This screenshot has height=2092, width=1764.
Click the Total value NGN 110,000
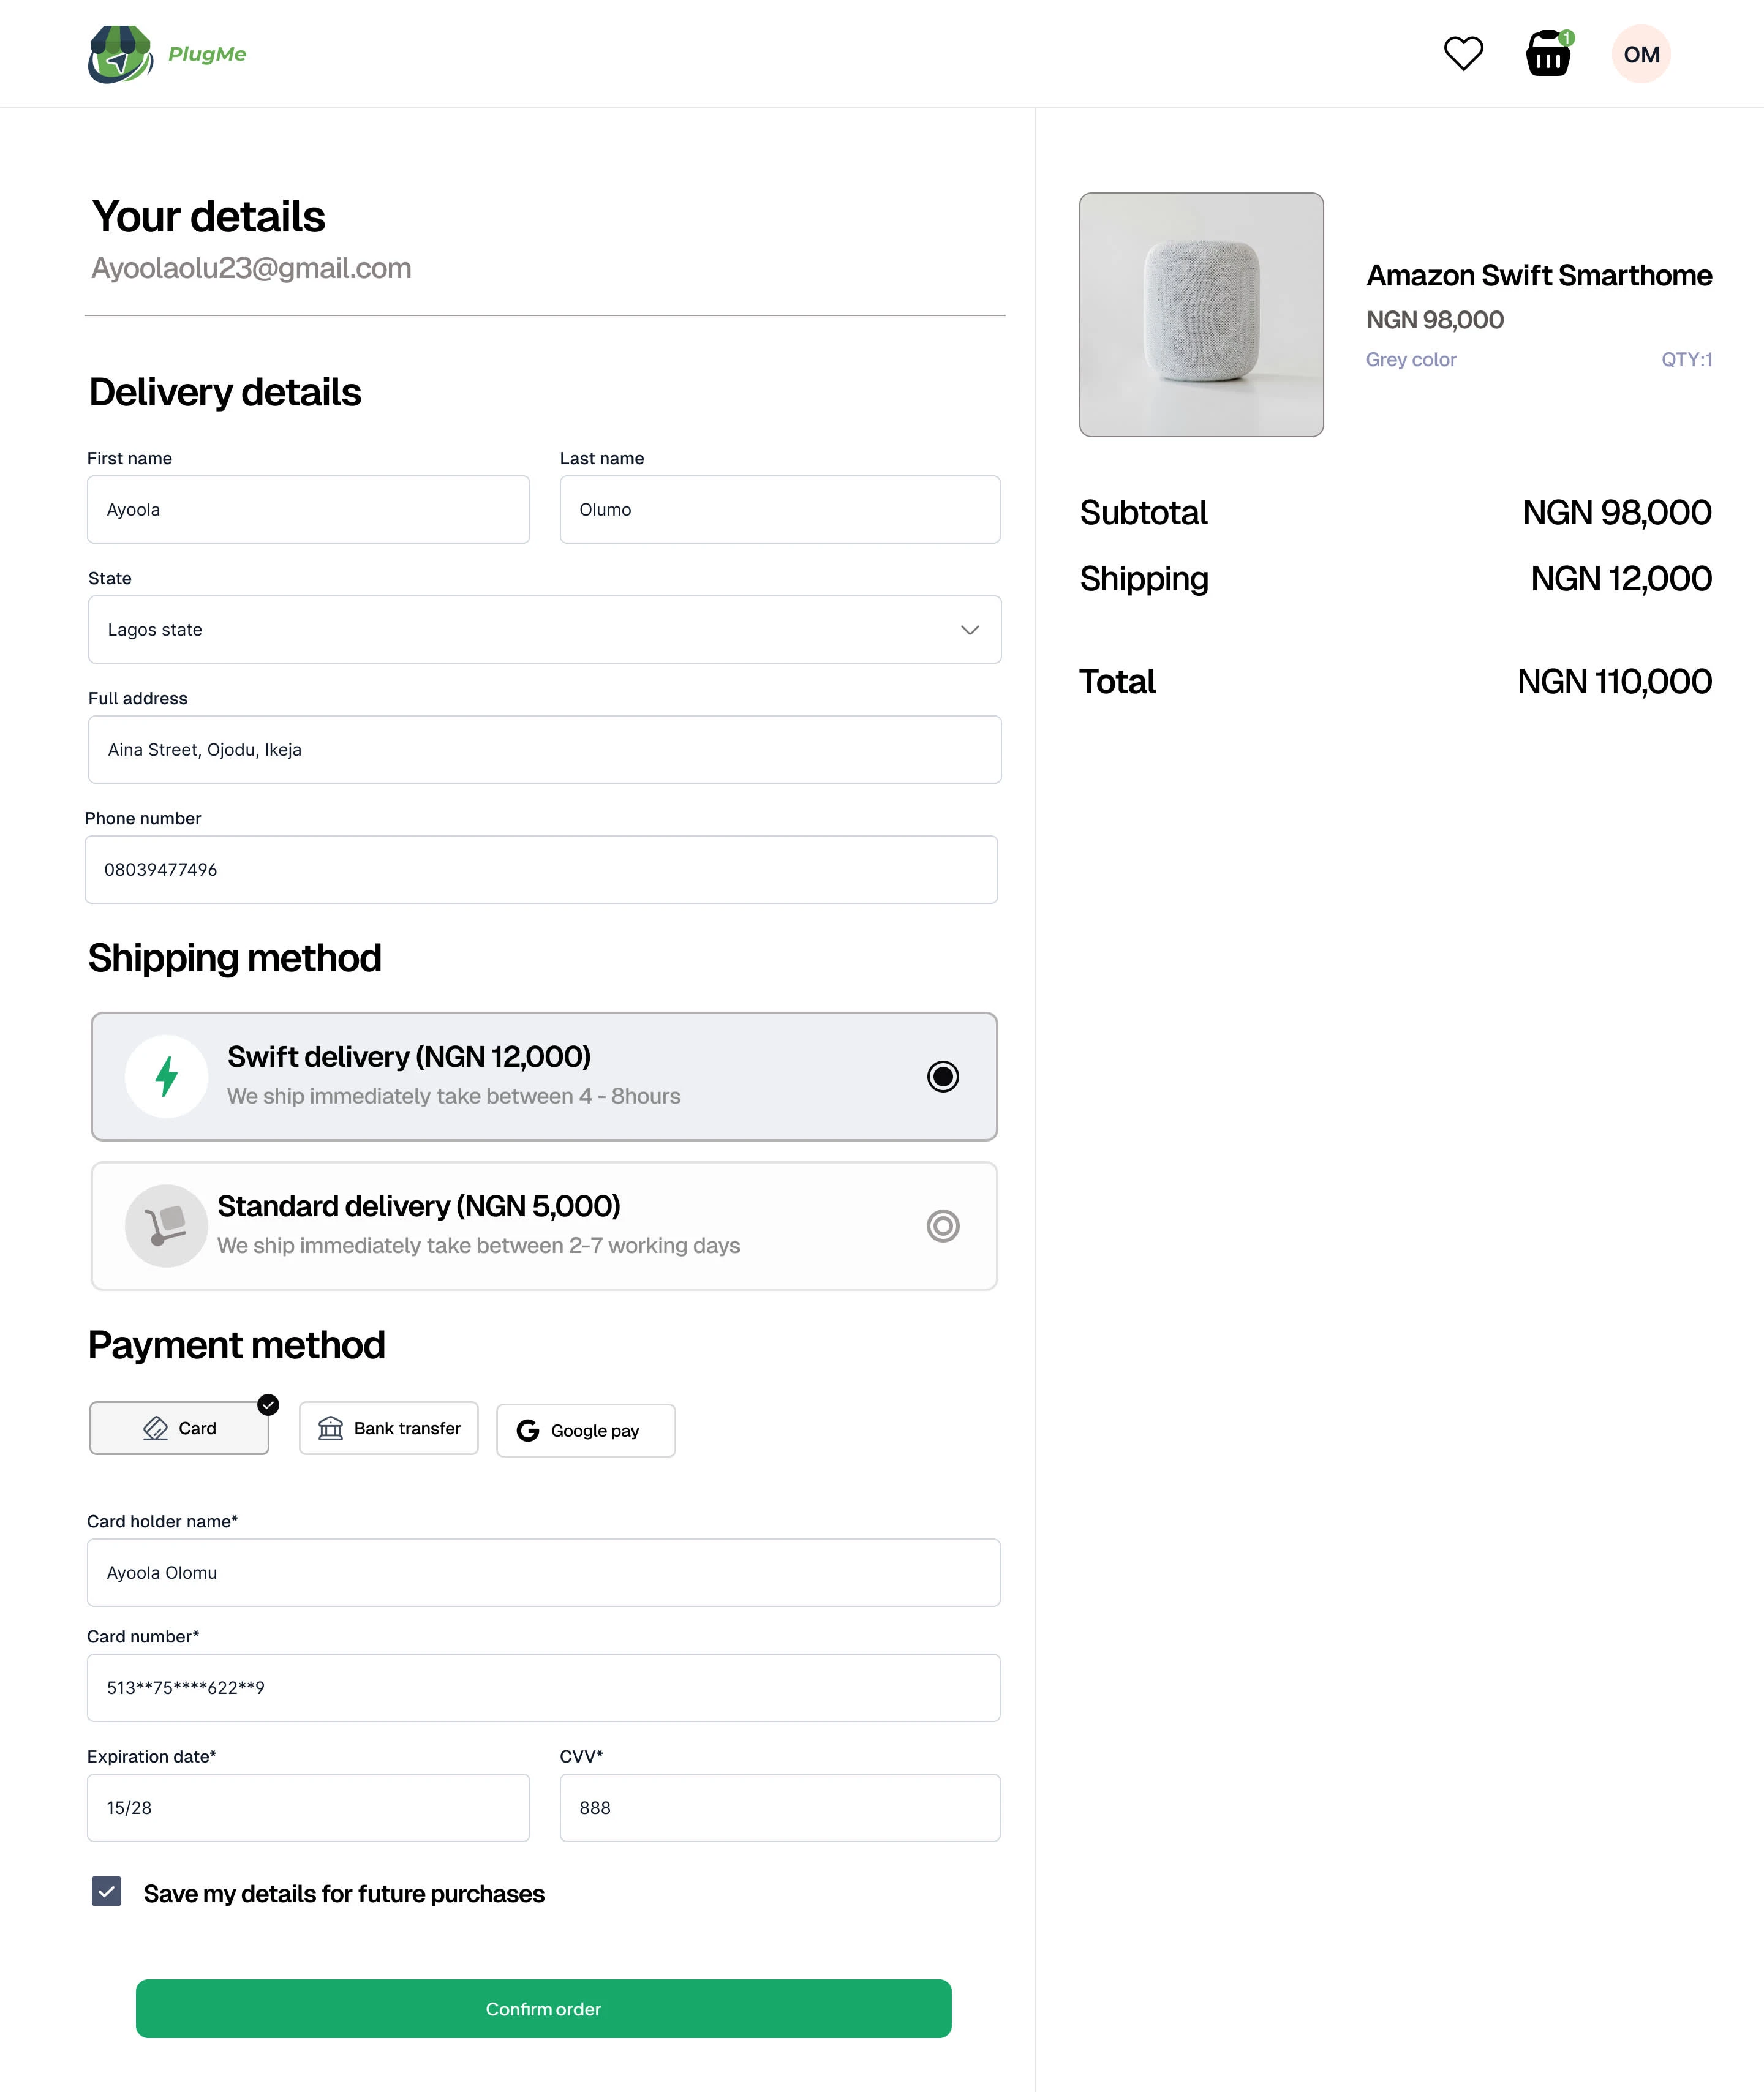1614,682
